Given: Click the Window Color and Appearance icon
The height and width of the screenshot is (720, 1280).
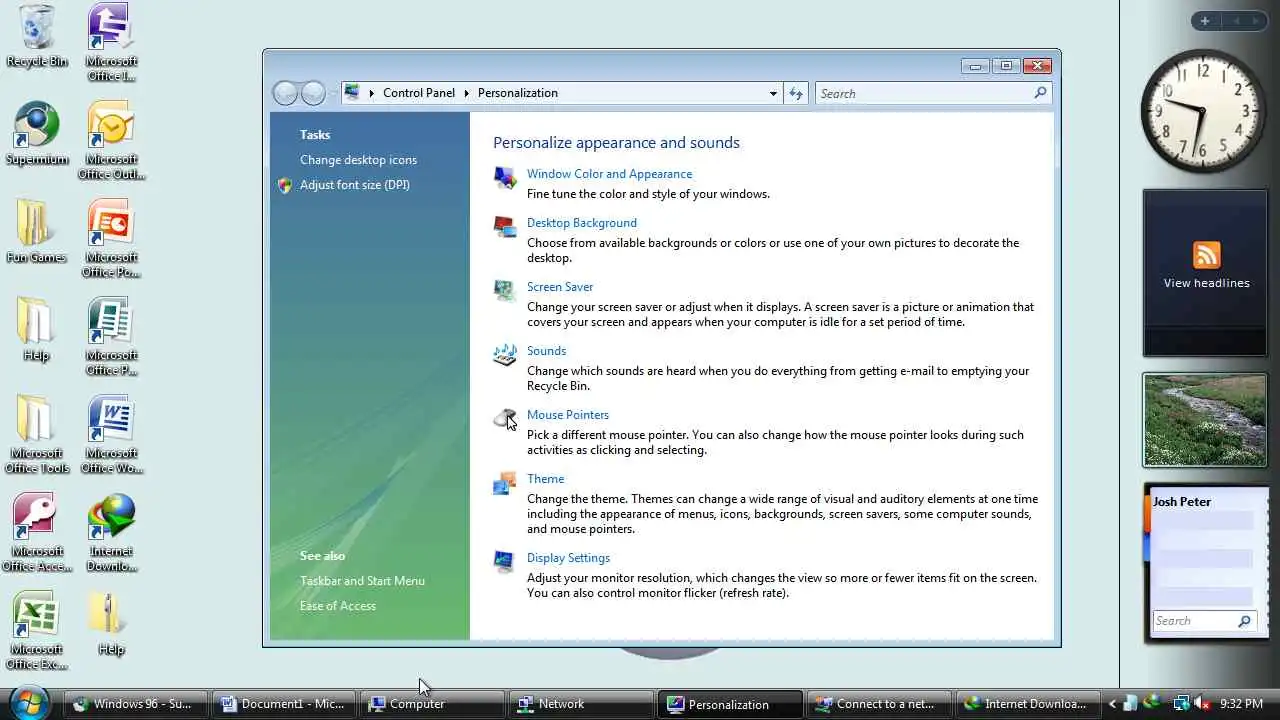Looking at the screenshot, I should (505, 178).
